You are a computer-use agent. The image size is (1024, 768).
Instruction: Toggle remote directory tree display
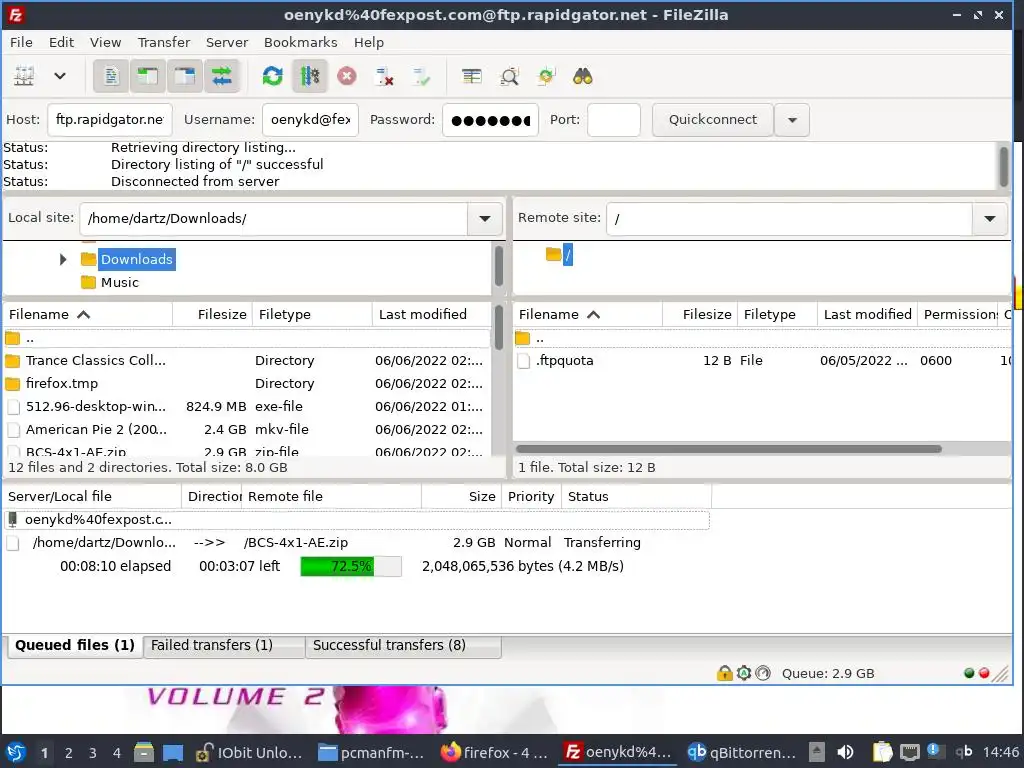[x=184, y=76]
